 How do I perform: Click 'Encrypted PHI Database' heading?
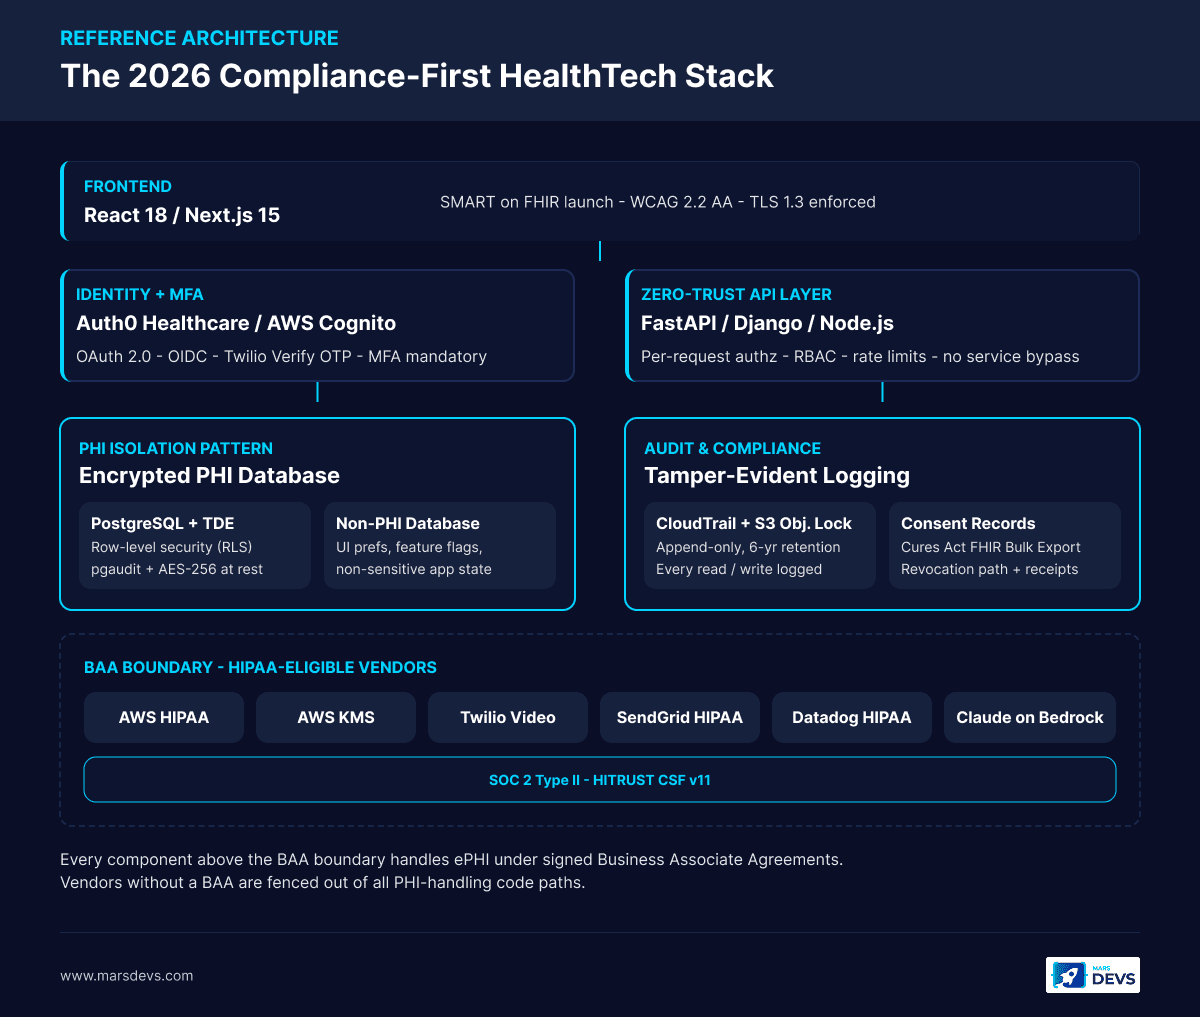[x=209, y=475]
